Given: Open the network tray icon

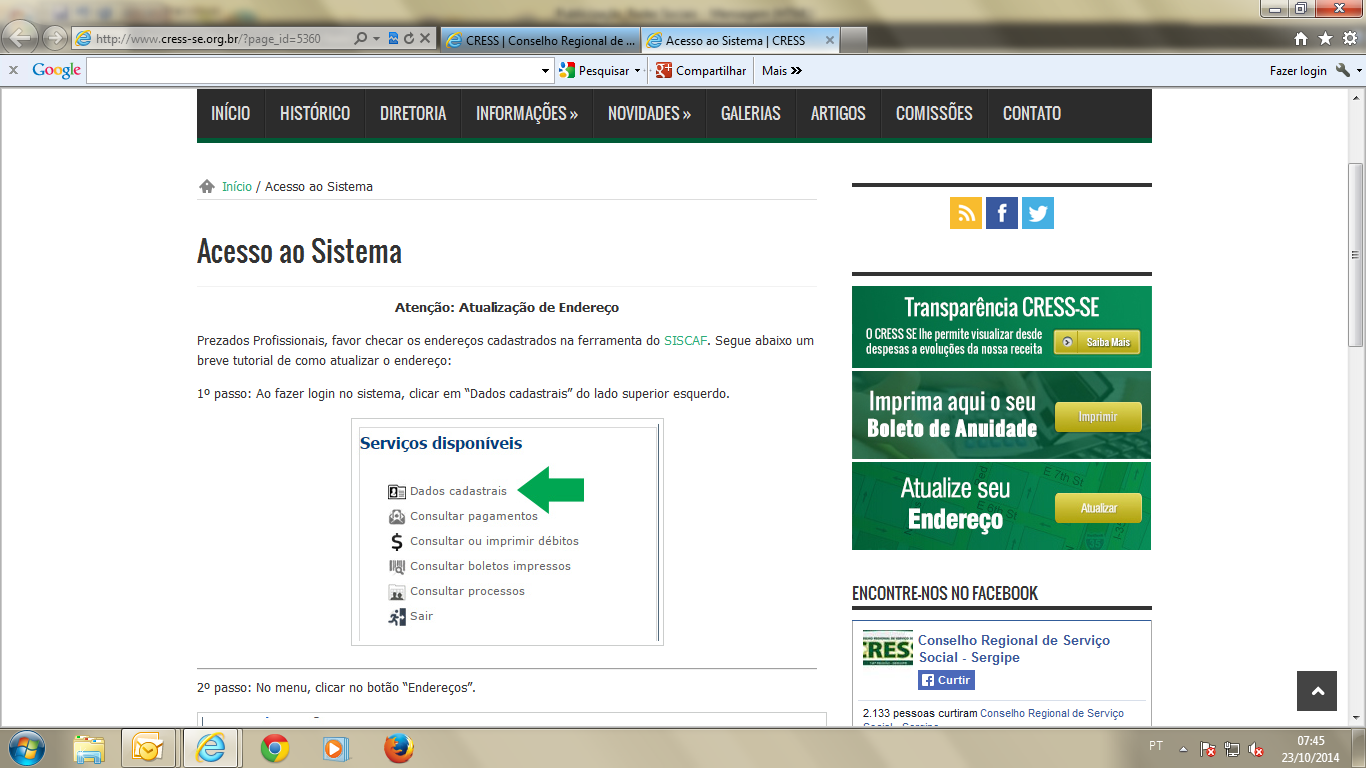Looking at the screenshot, I should click(x=1232, y=749).
